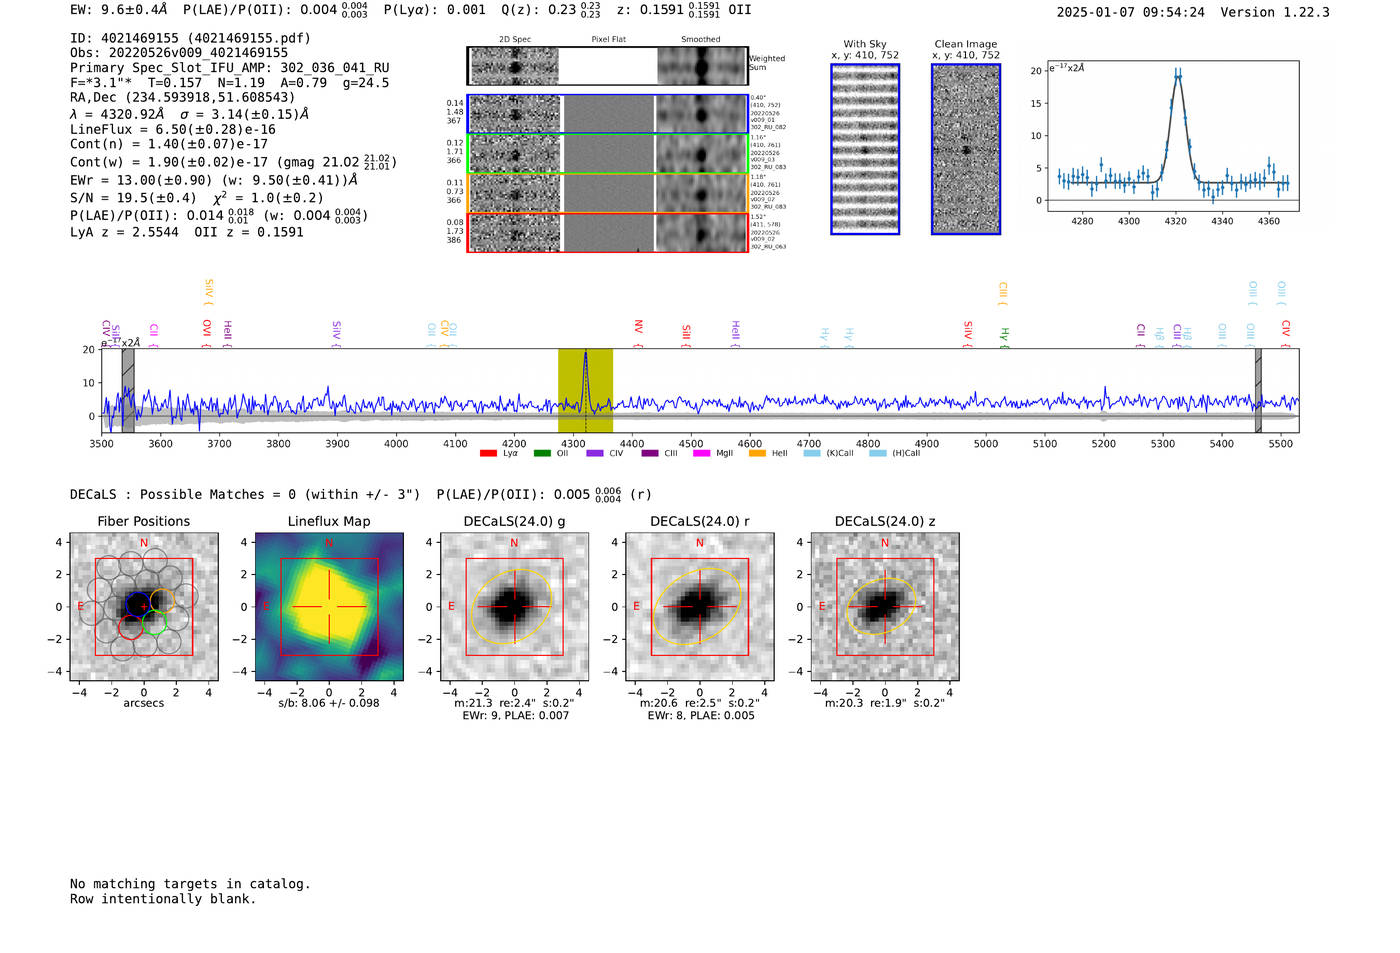Select the orange-bordered fiber spectrum row

(607, 193)
